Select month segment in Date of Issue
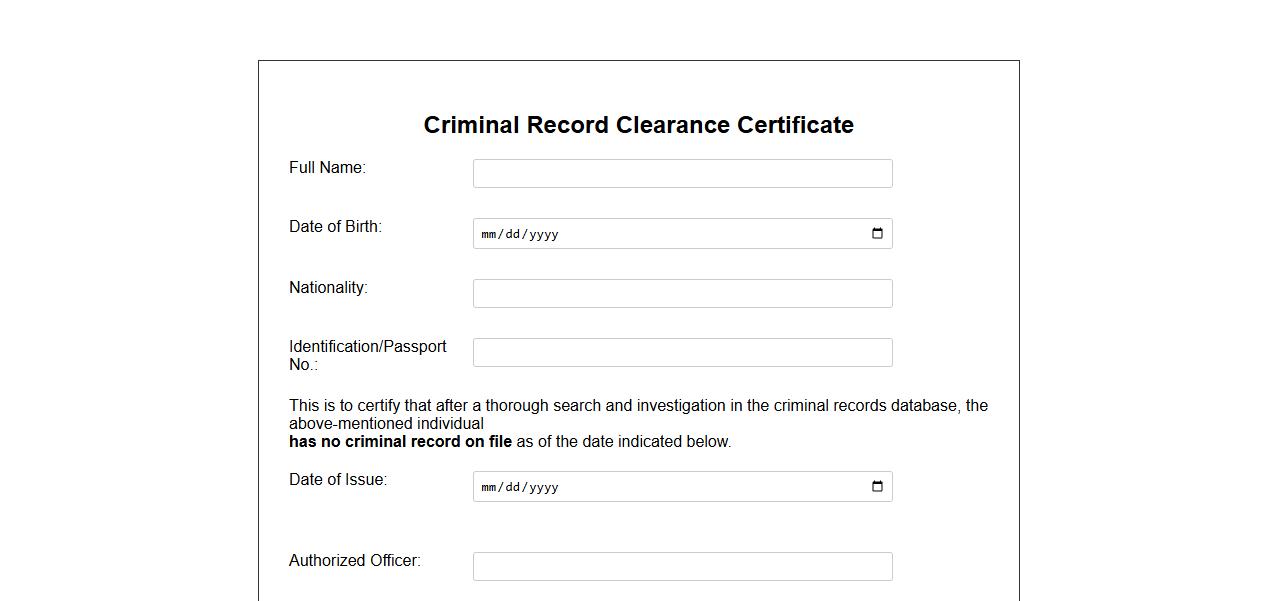 coord(489,487)
